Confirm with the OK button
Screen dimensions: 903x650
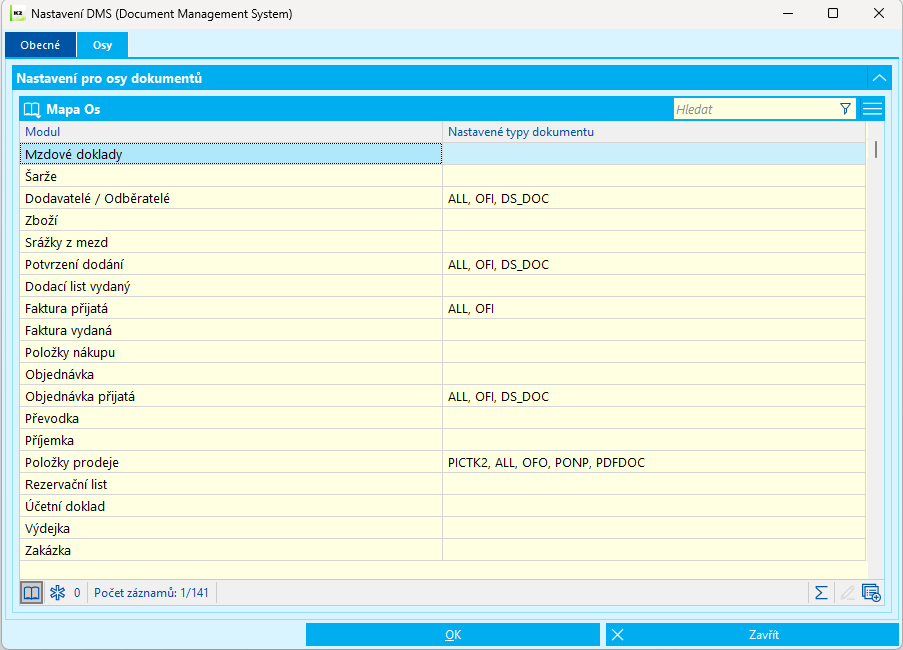453,634
